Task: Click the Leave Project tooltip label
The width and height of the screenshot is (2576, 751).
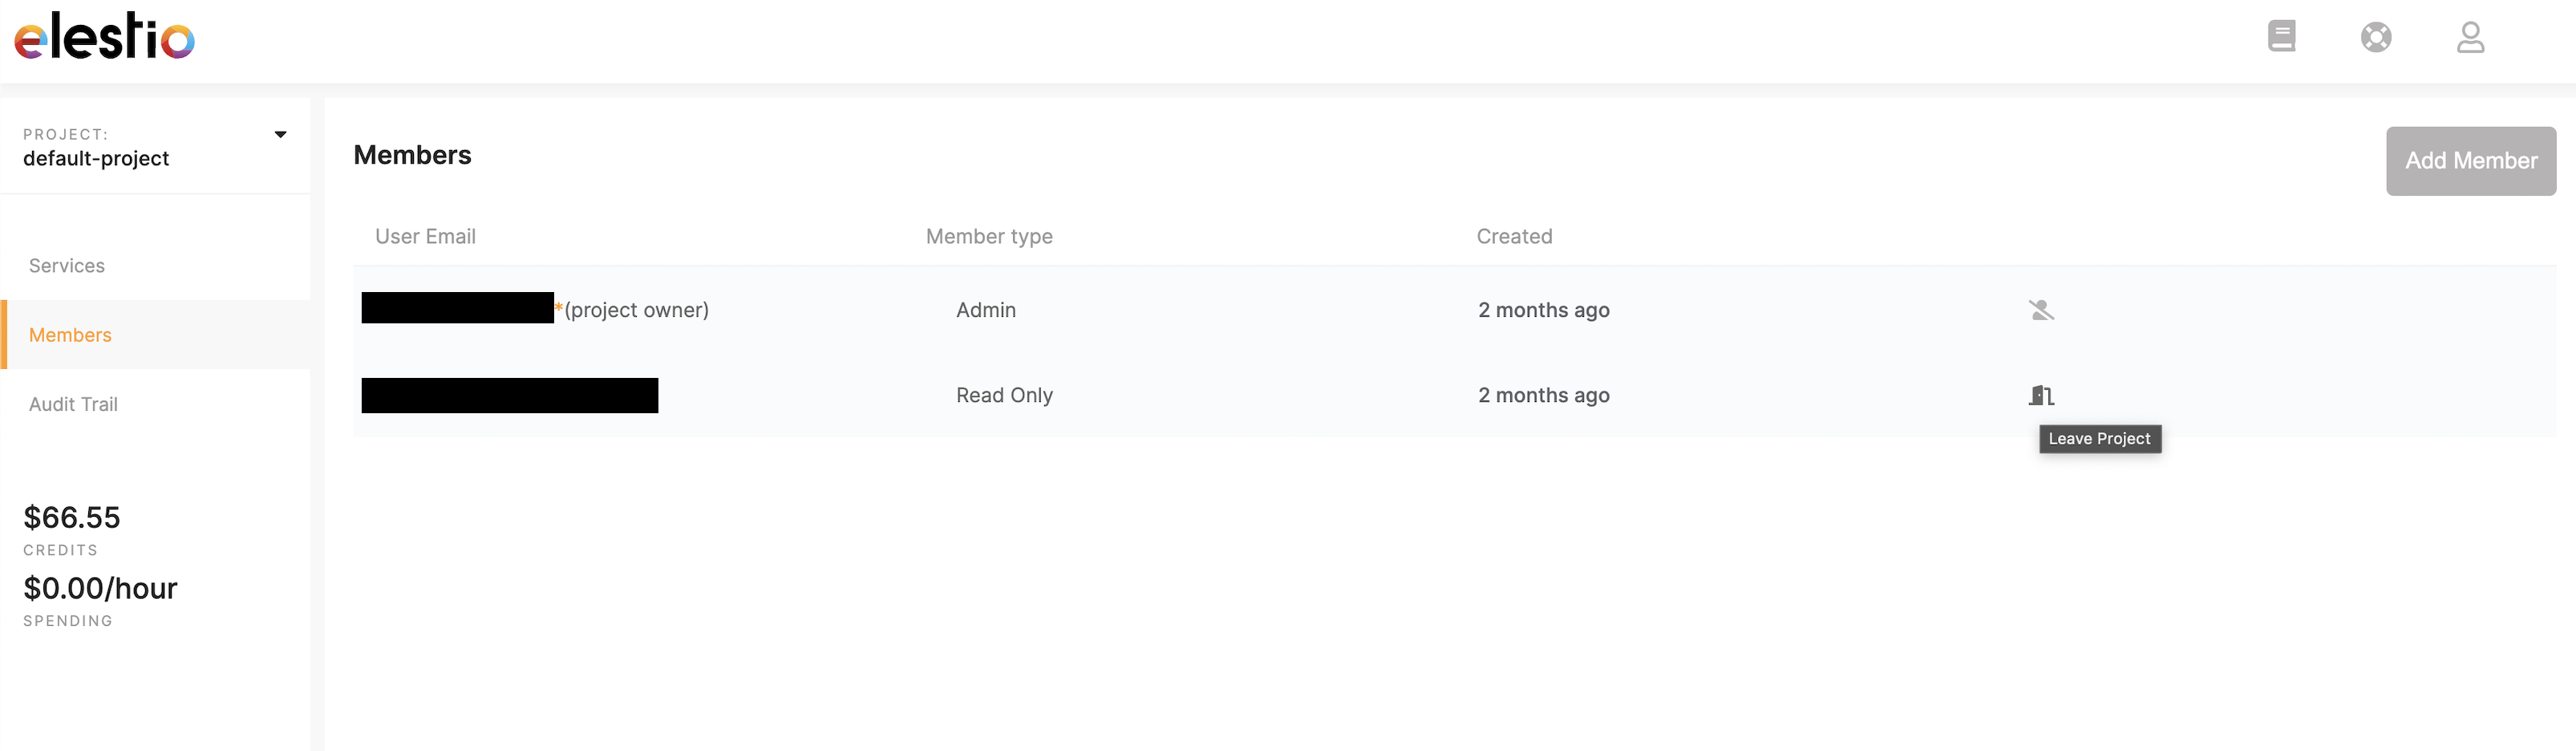Action: pos(2099,439)
